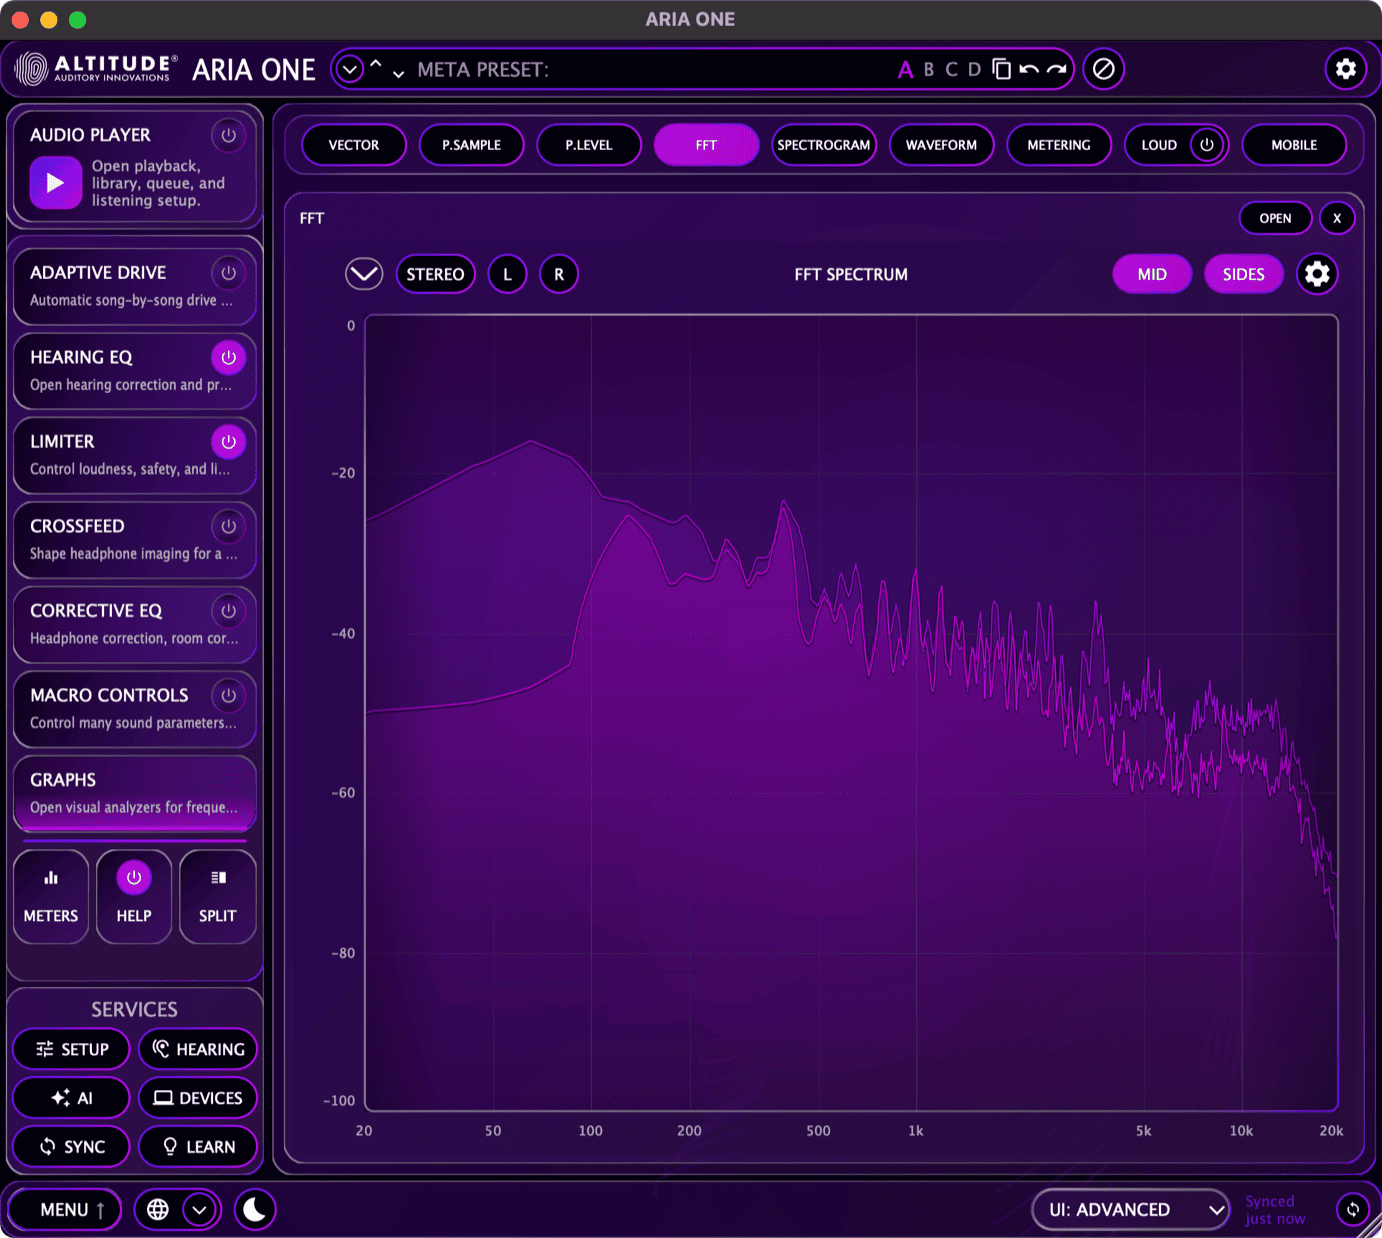This screenshot has height=1238, width=1382.
Task: Open the Hearing service
Action: click(198, 1049)
